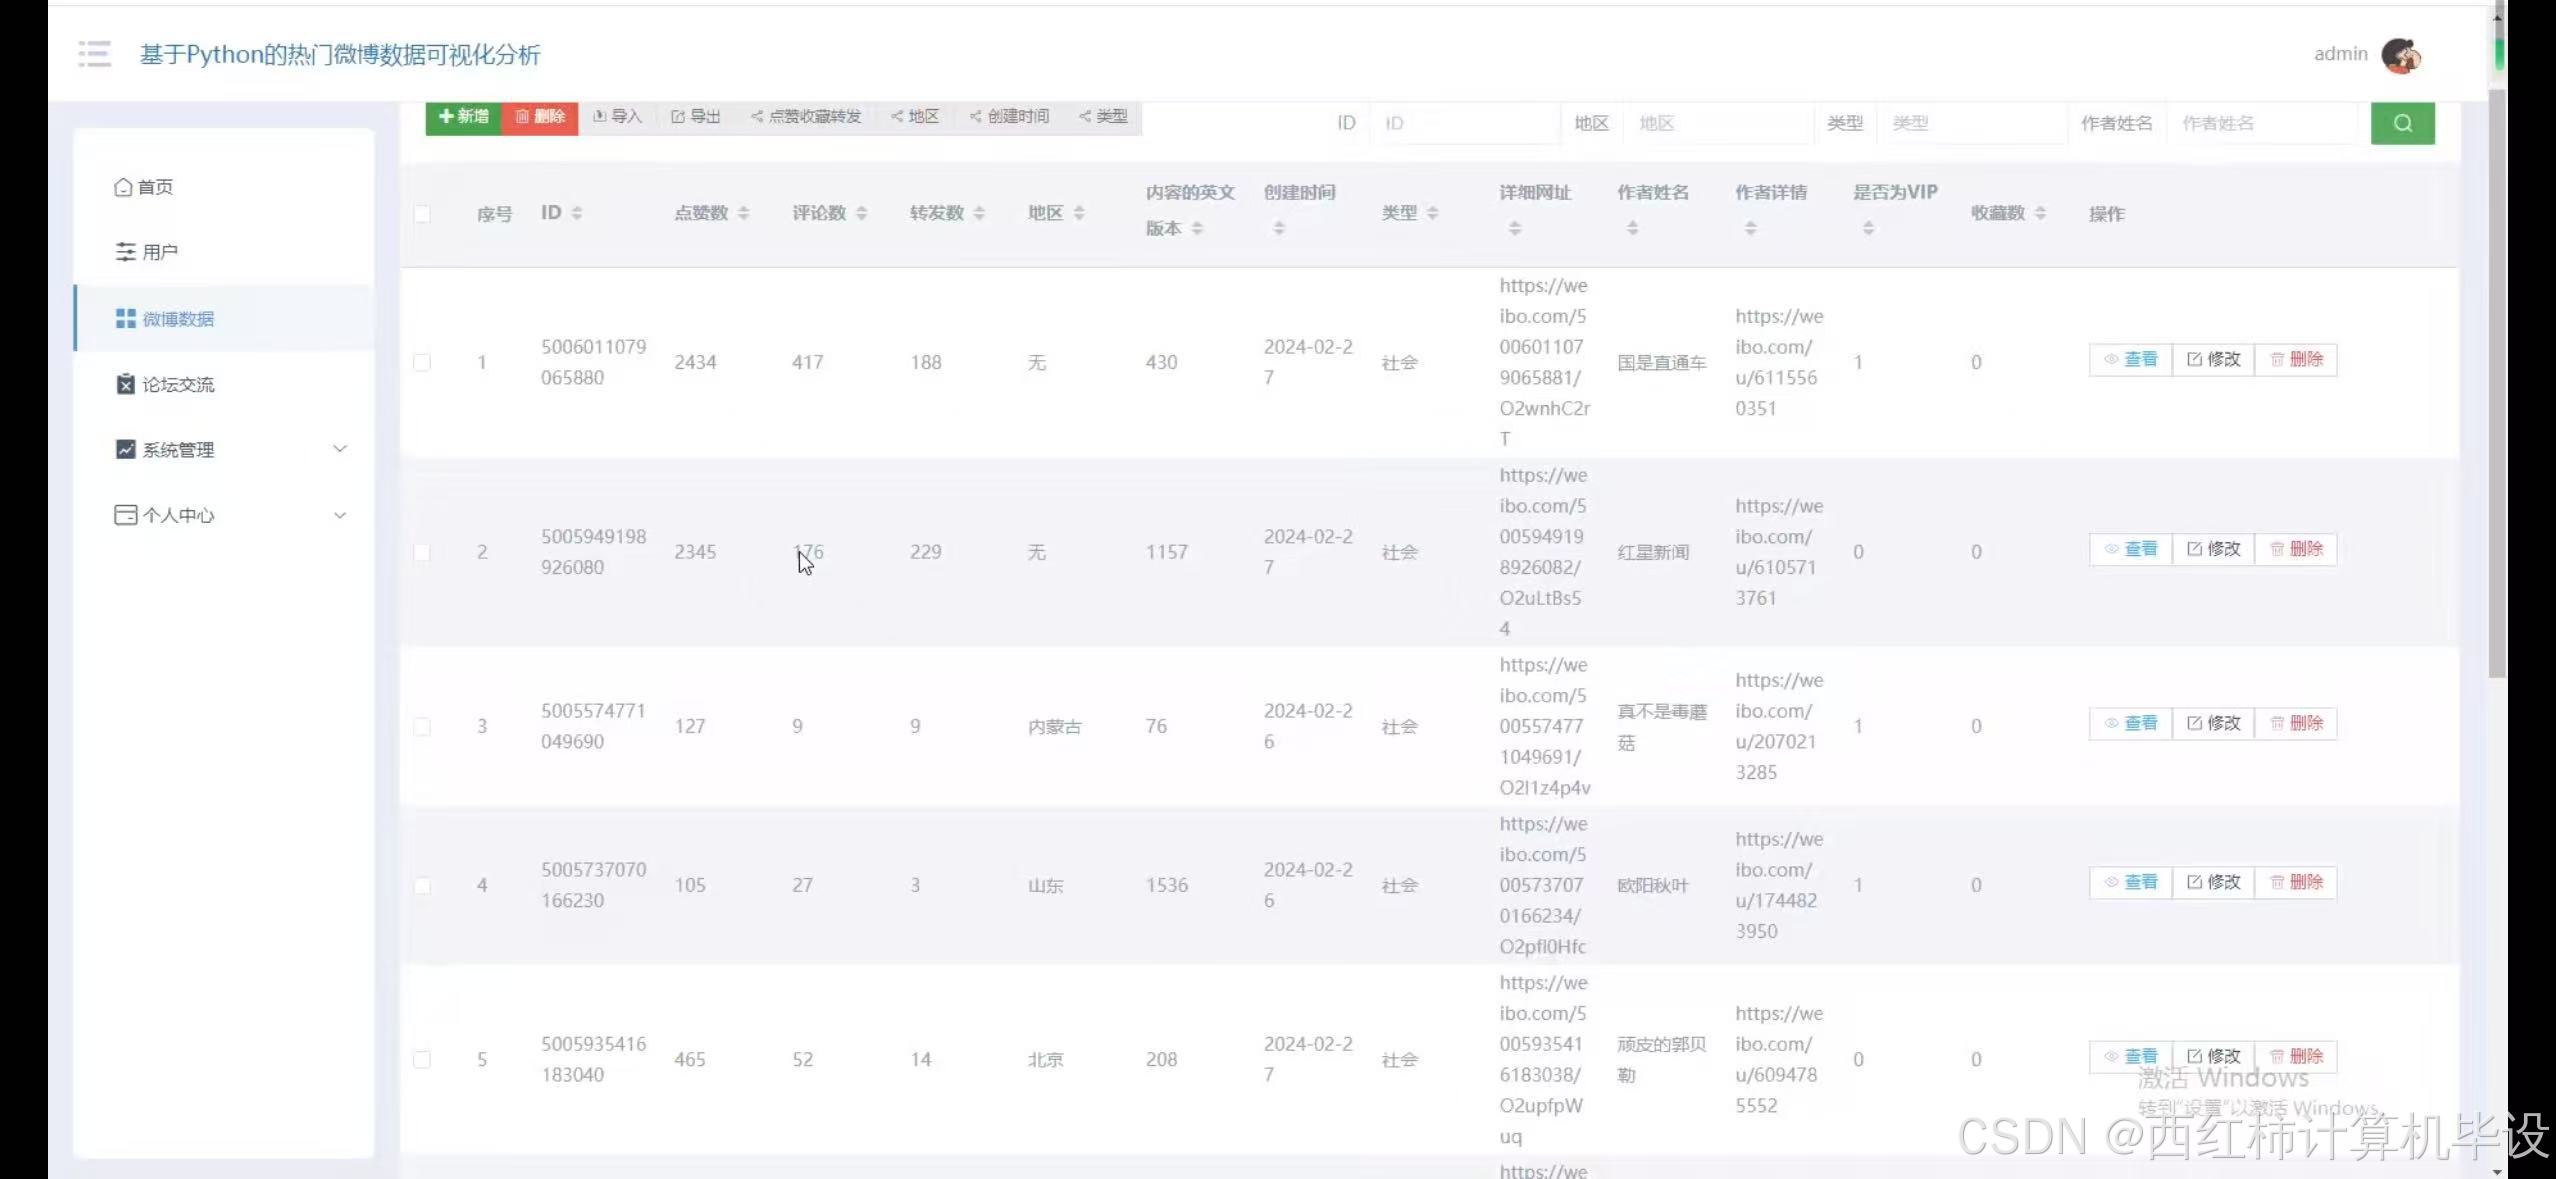Viewport: 2556px width, 1179px height.
Task: Click the 导入 import toolbar button
Action: [617, 117]
